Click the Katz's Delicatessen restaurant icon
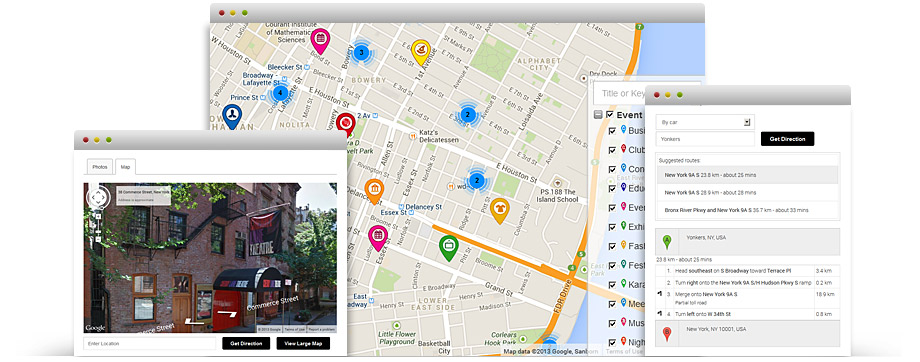Viewport: 920px width, 362px height. [412, 136]
